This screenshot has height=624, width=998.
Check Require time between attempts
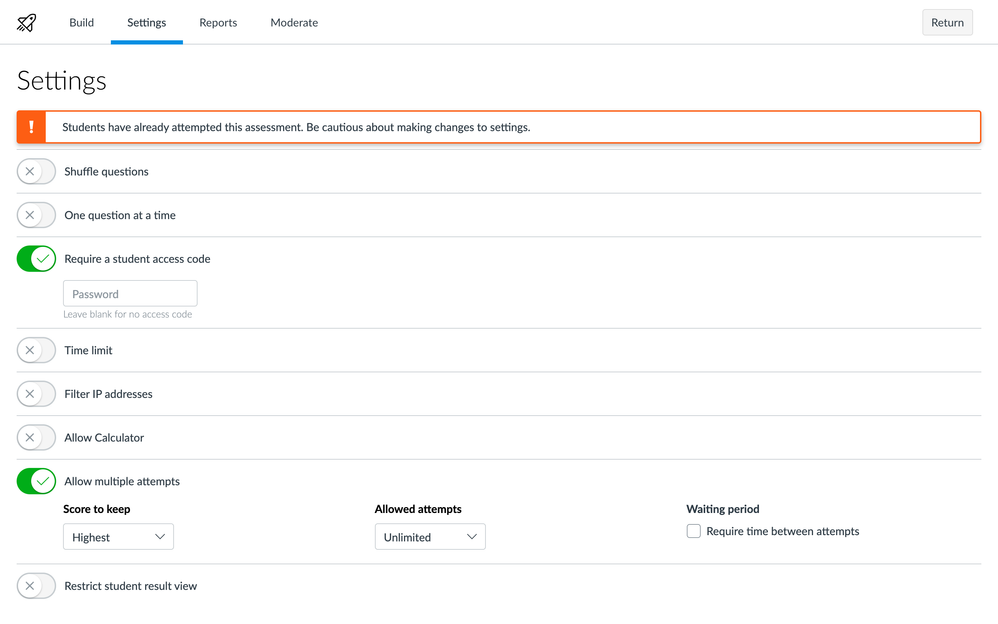point(694,532)
